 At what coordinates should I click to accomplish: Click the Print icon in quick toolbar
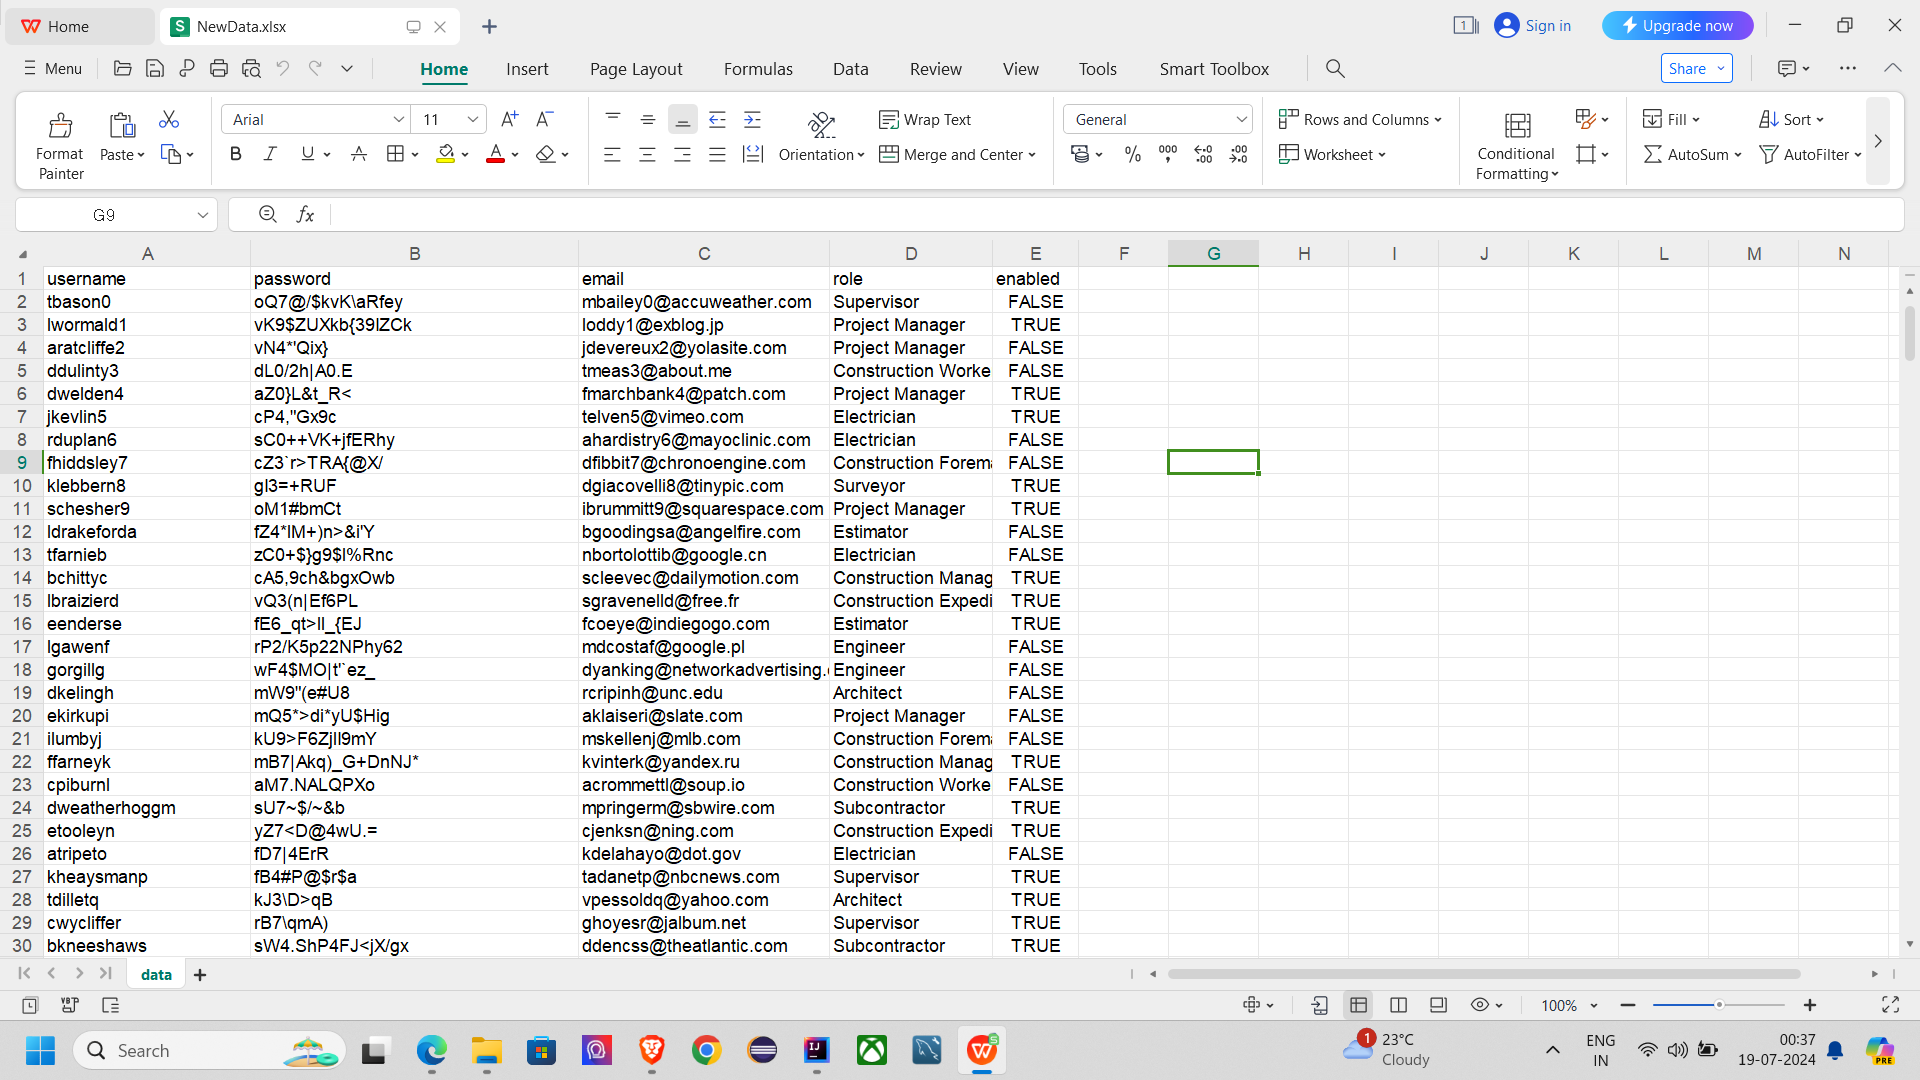219,68
